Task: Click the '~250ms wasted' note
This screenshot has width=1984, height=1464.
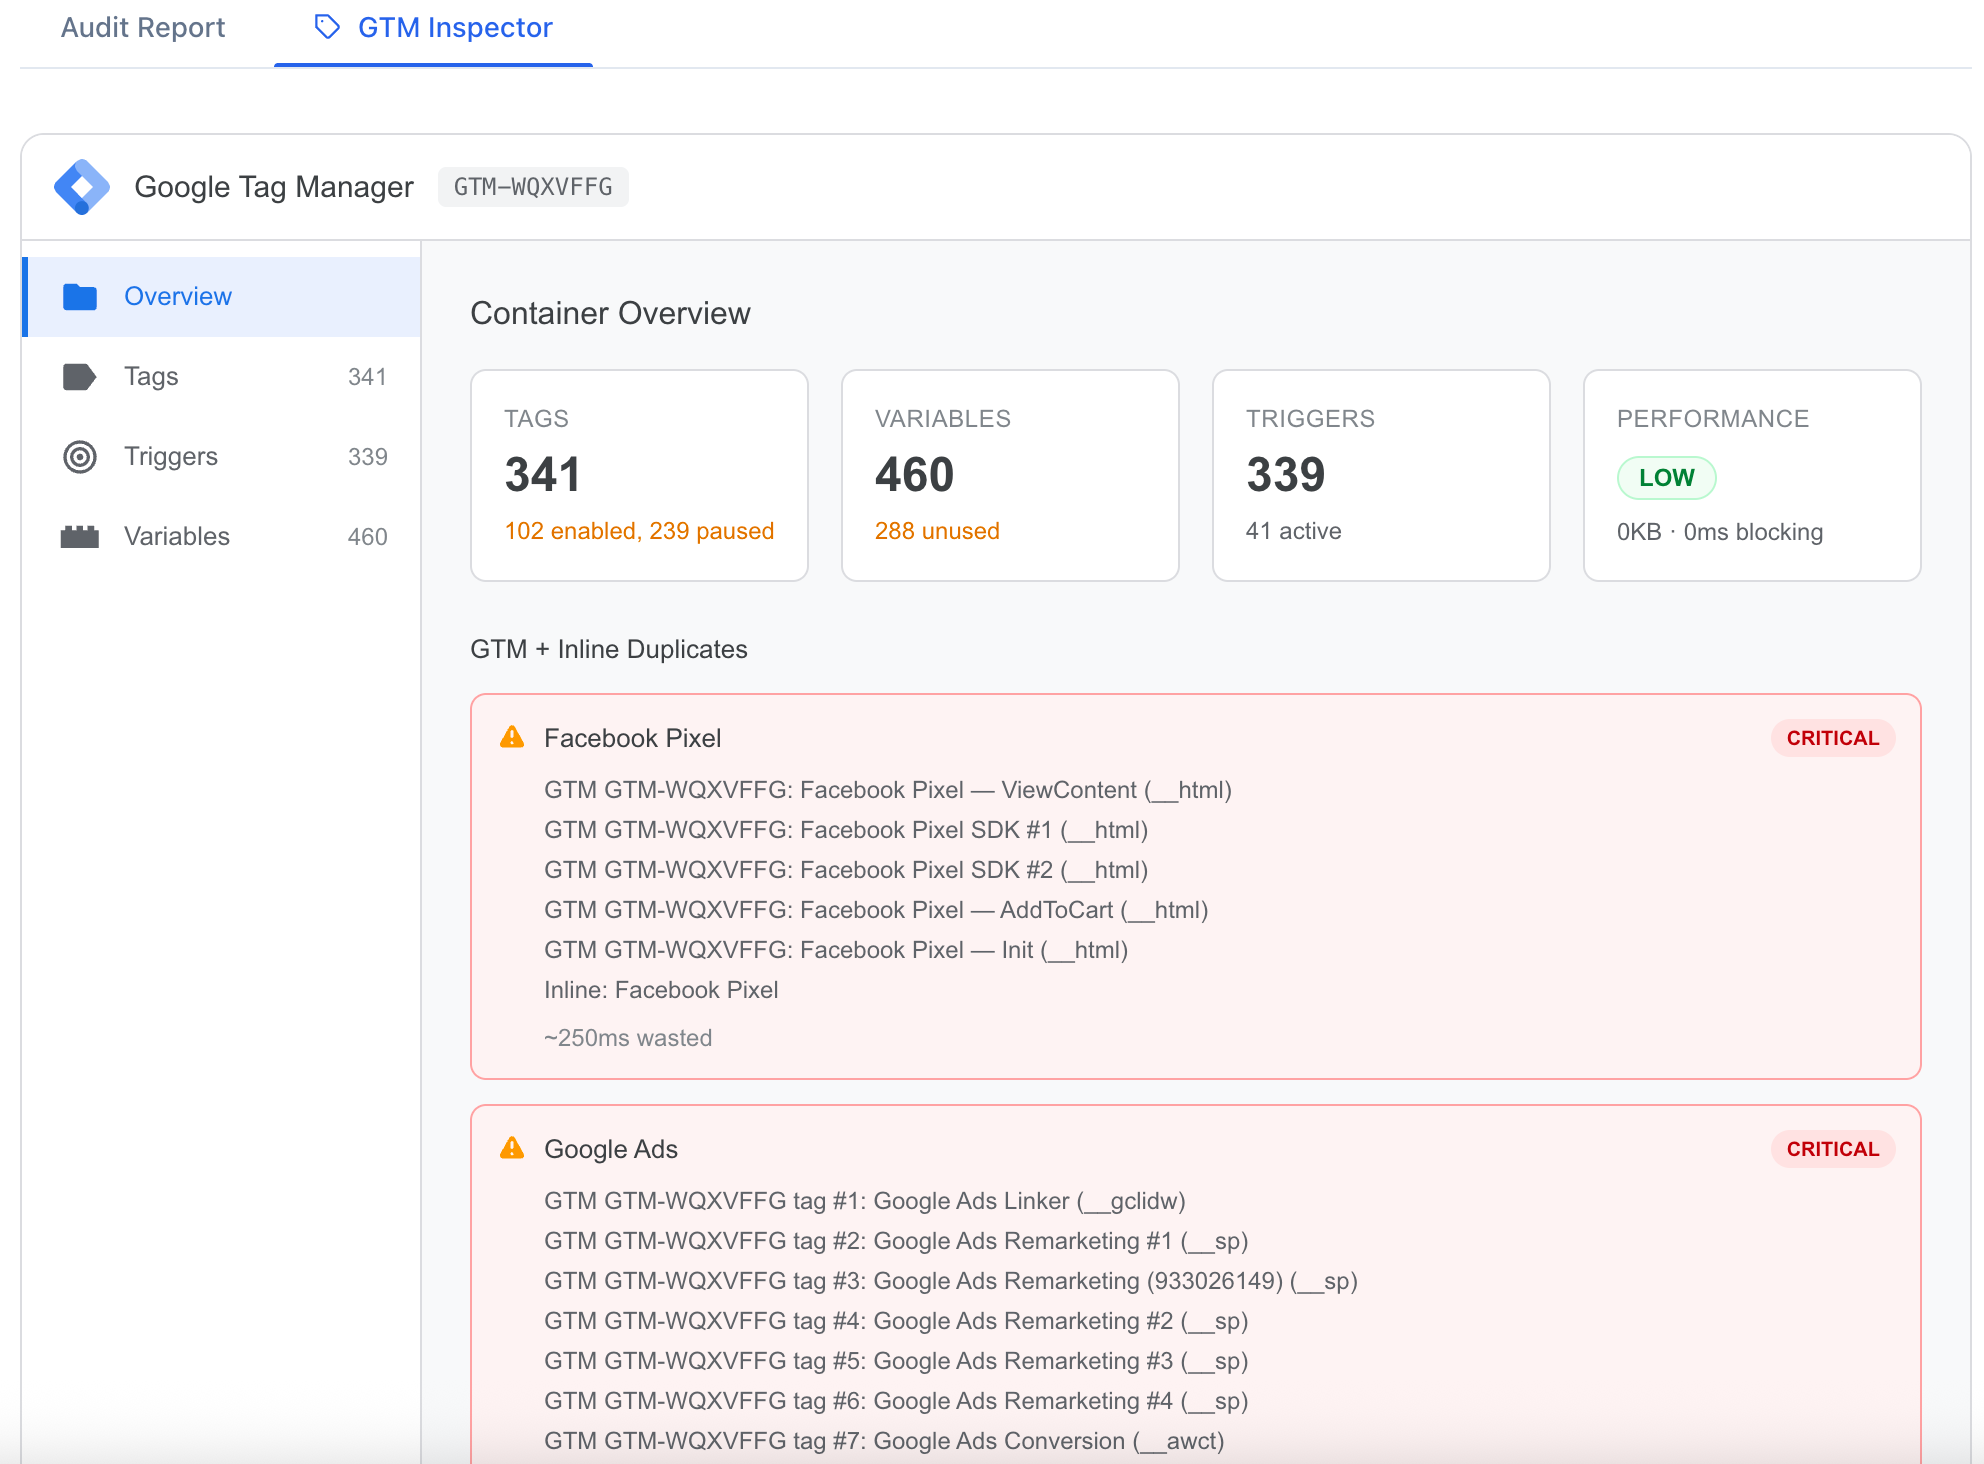Action: 628,1038
